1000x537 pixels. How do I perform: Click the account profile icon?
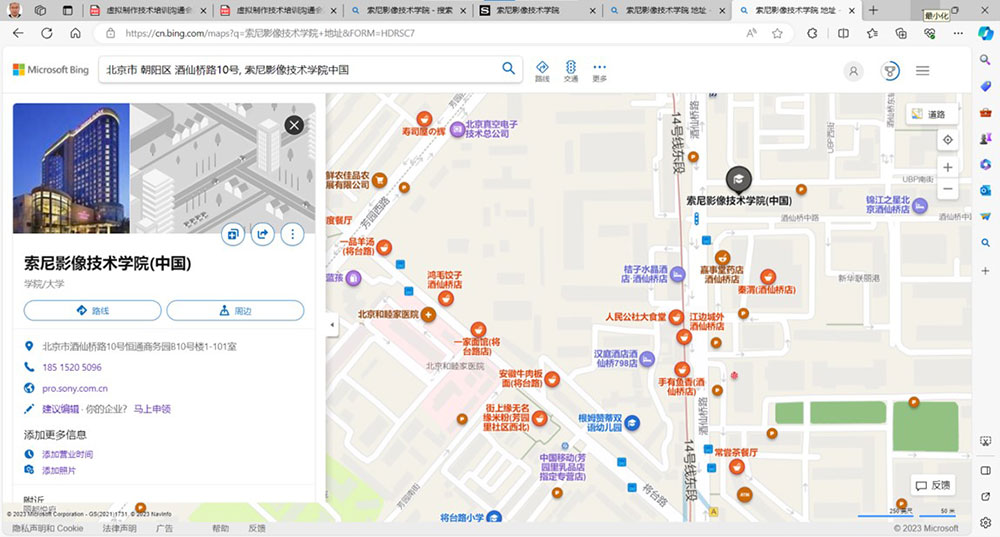(x=853, y=71)
